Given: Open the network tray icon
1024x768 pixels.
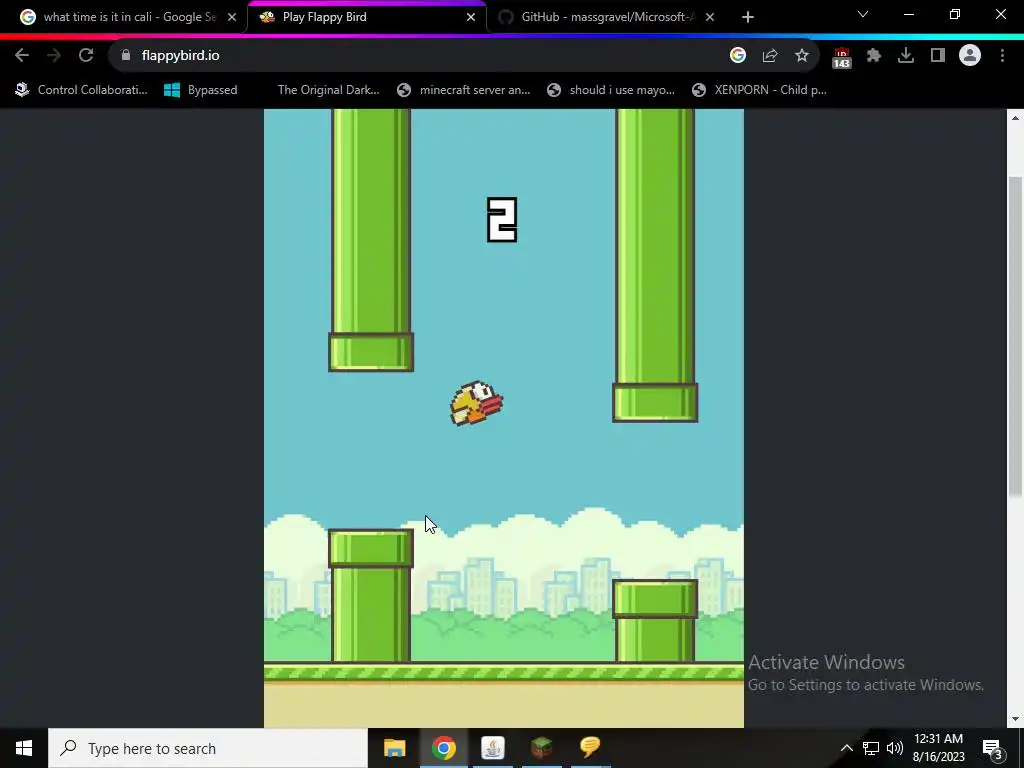Looking at the screenshot, I should 871,748.
